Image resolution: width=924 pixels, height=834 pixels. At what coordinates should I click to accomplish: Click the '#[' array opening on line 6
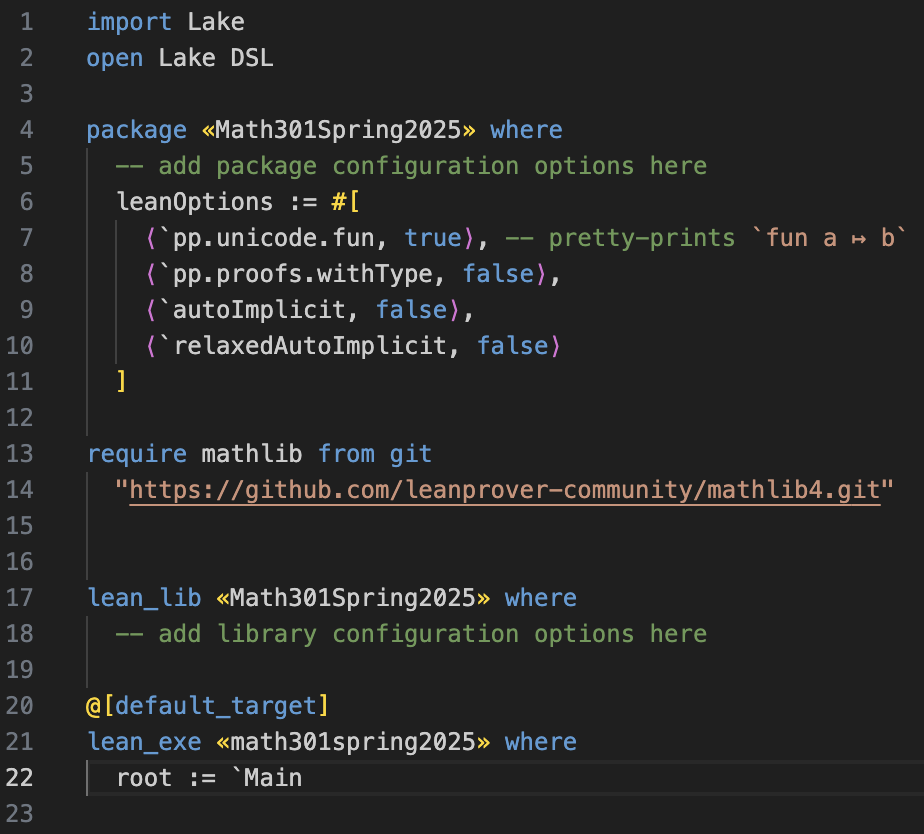tap(345, 202)
